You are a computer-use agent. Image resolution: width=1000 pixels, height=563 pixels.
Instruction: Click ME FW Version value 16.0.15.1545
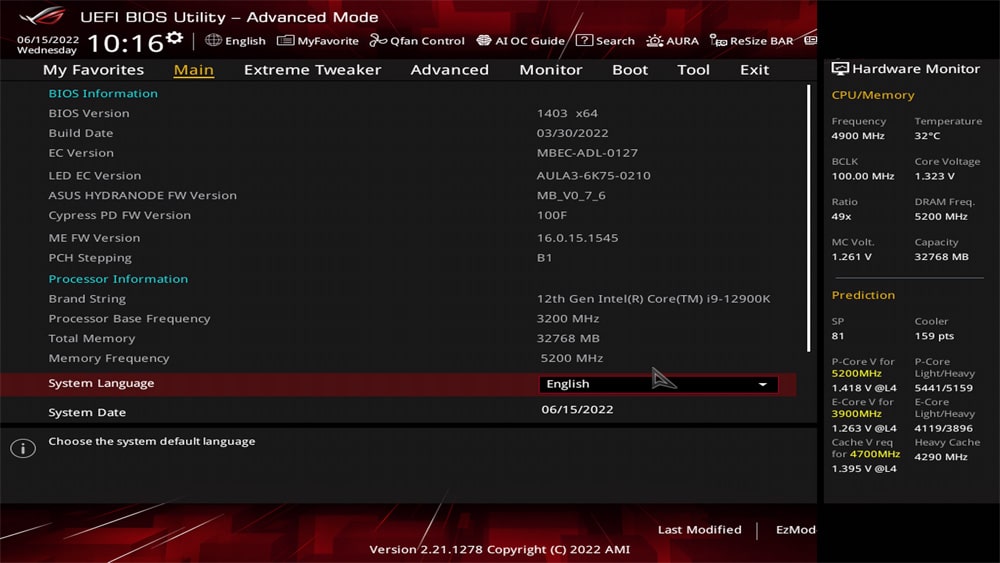pyautogui.click(x=577, y=238)
